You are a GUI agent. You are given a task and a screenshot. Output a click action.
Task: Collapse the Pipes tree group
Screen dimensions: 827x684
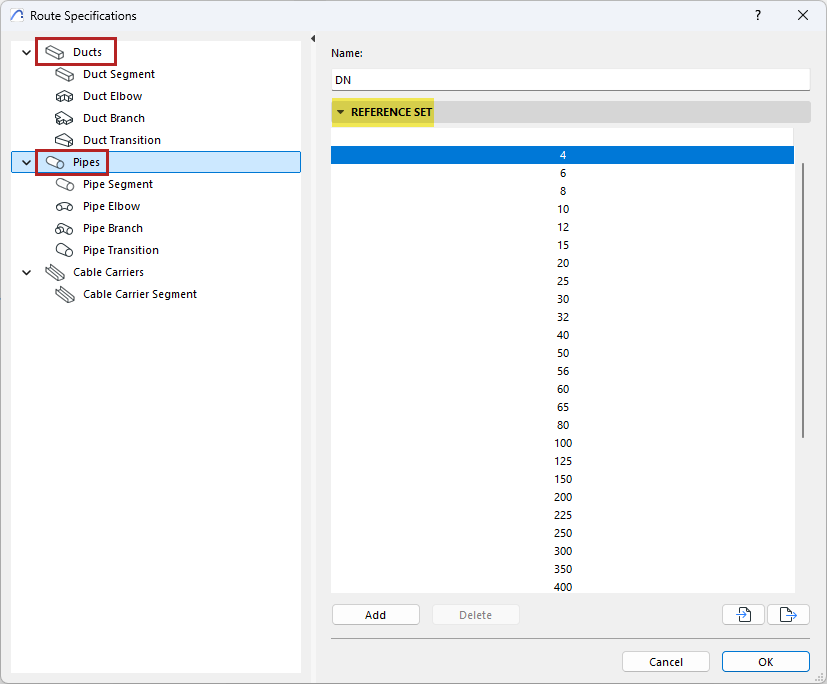tap(26, 162)
